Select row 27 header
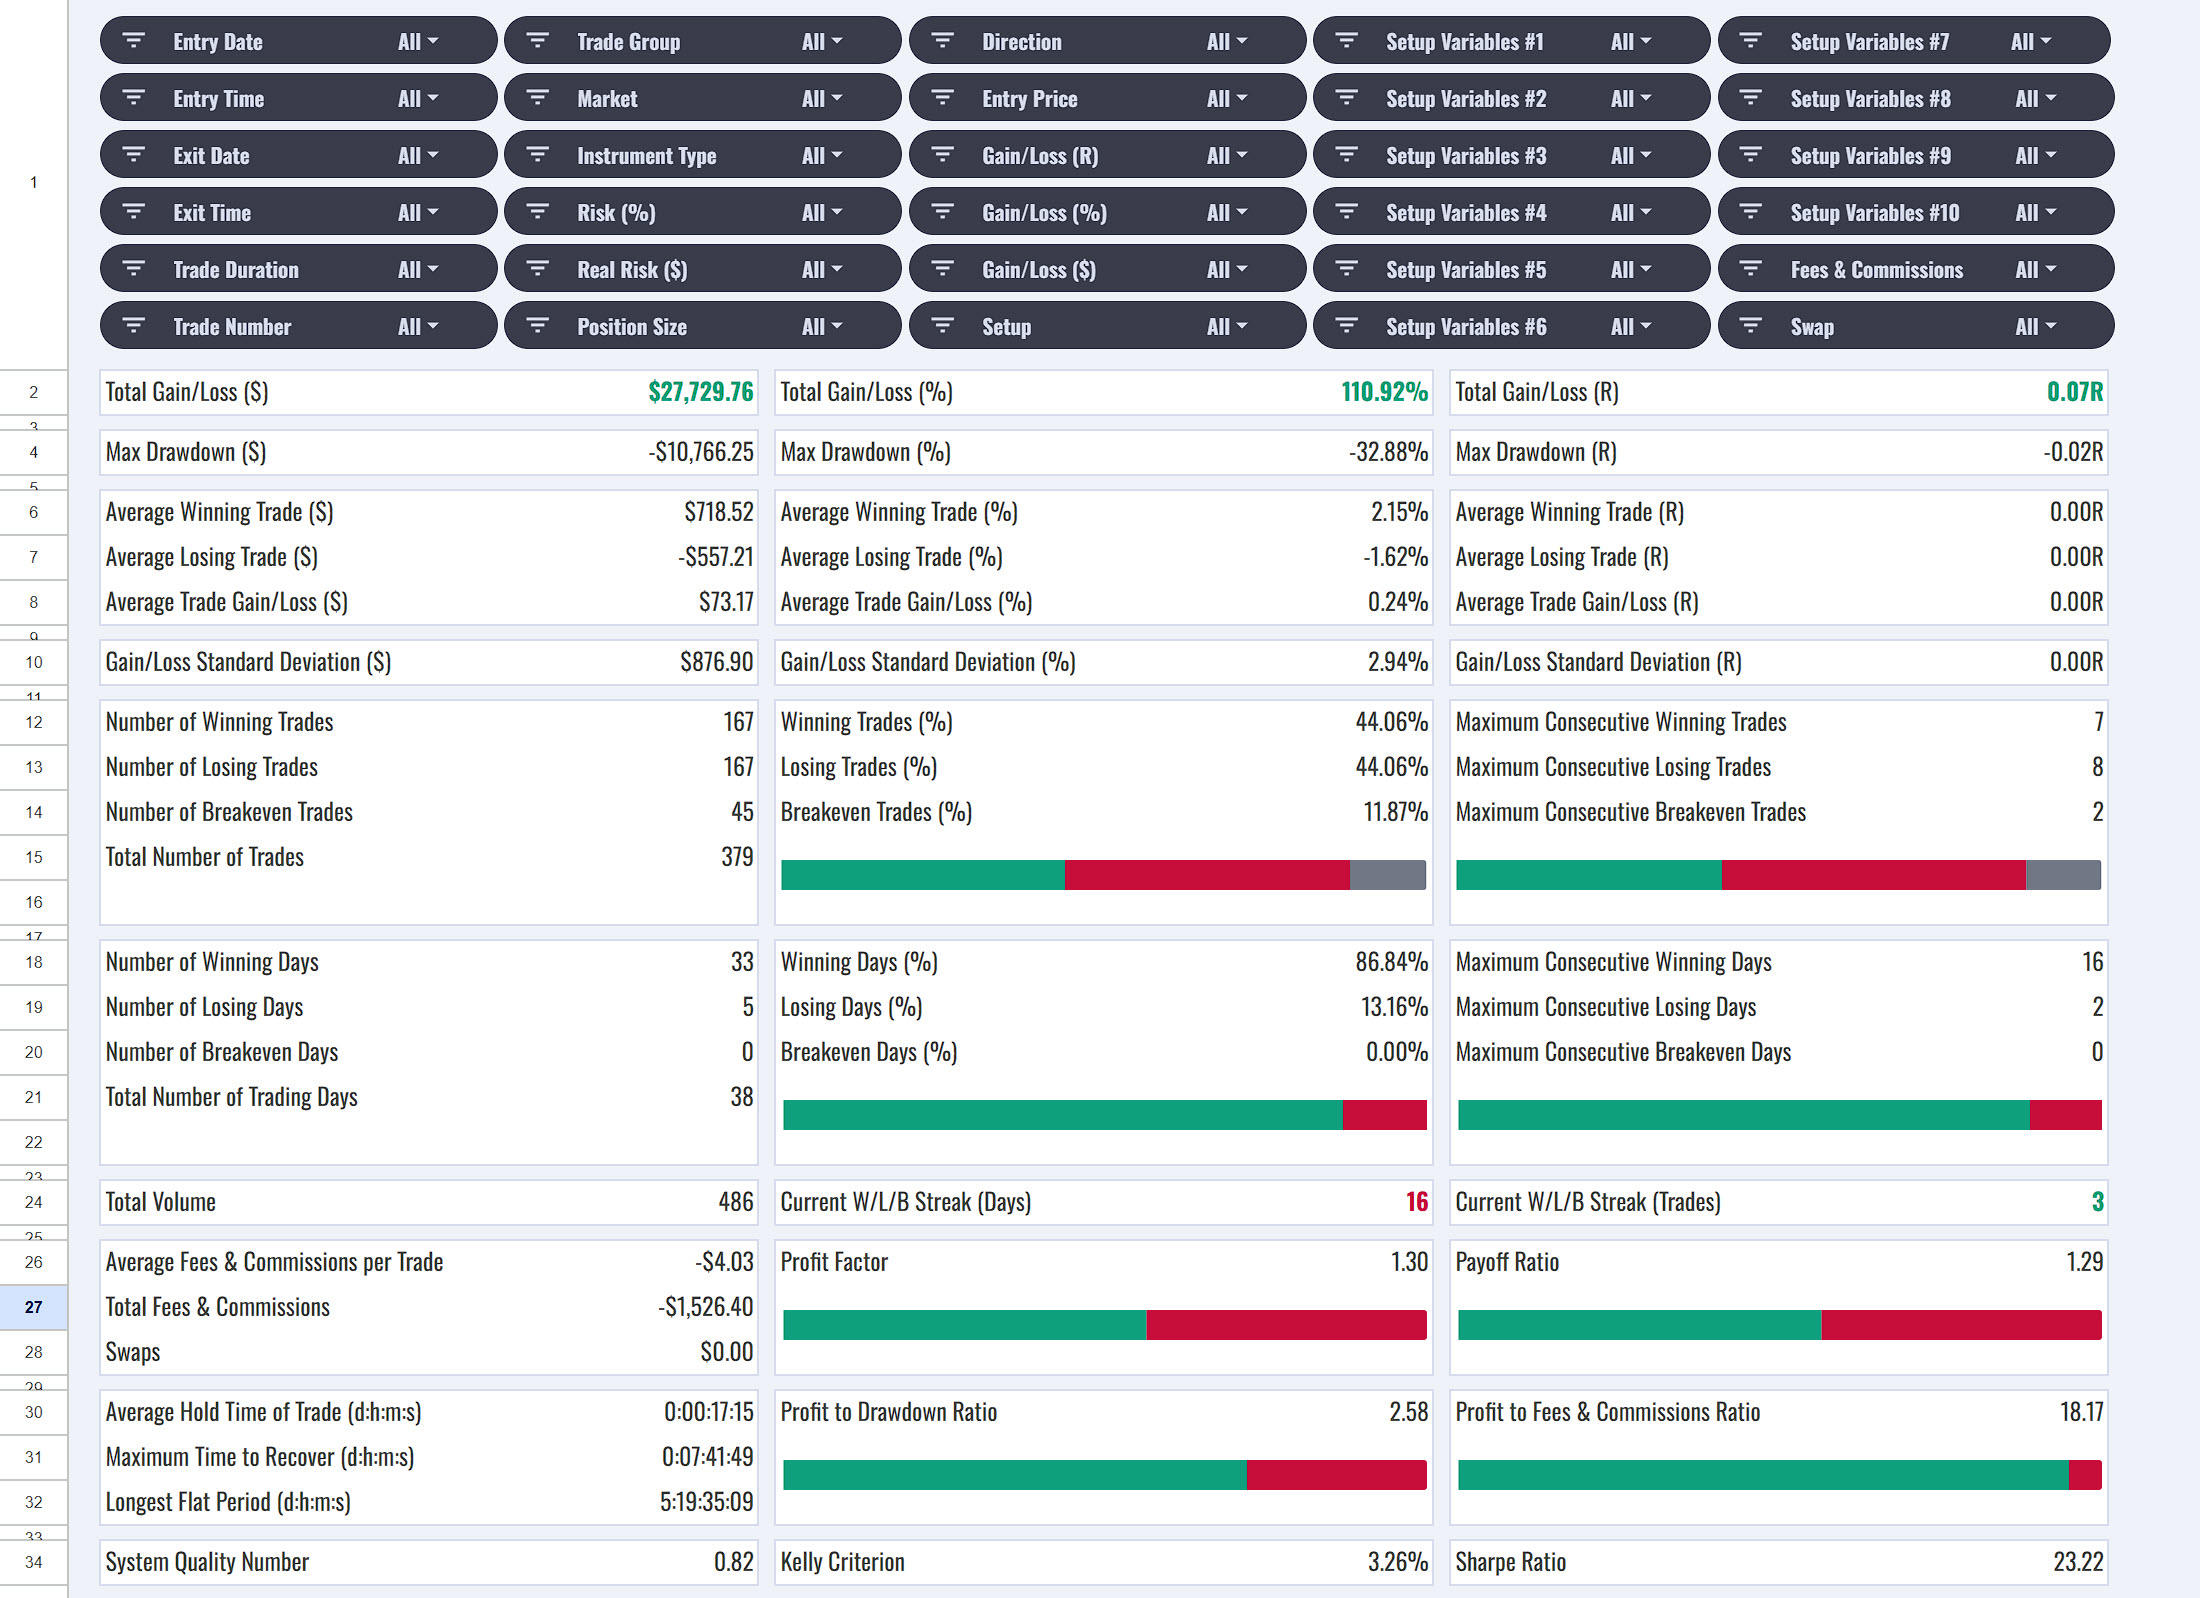2200x1598 pixels. click(x=34, y=1307)
